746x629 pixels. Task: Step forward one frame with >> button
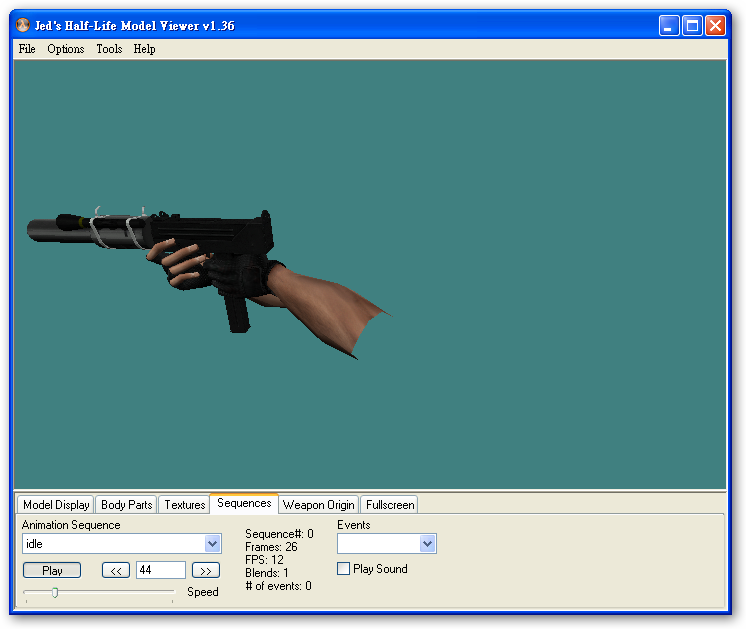tap(206, 570)
